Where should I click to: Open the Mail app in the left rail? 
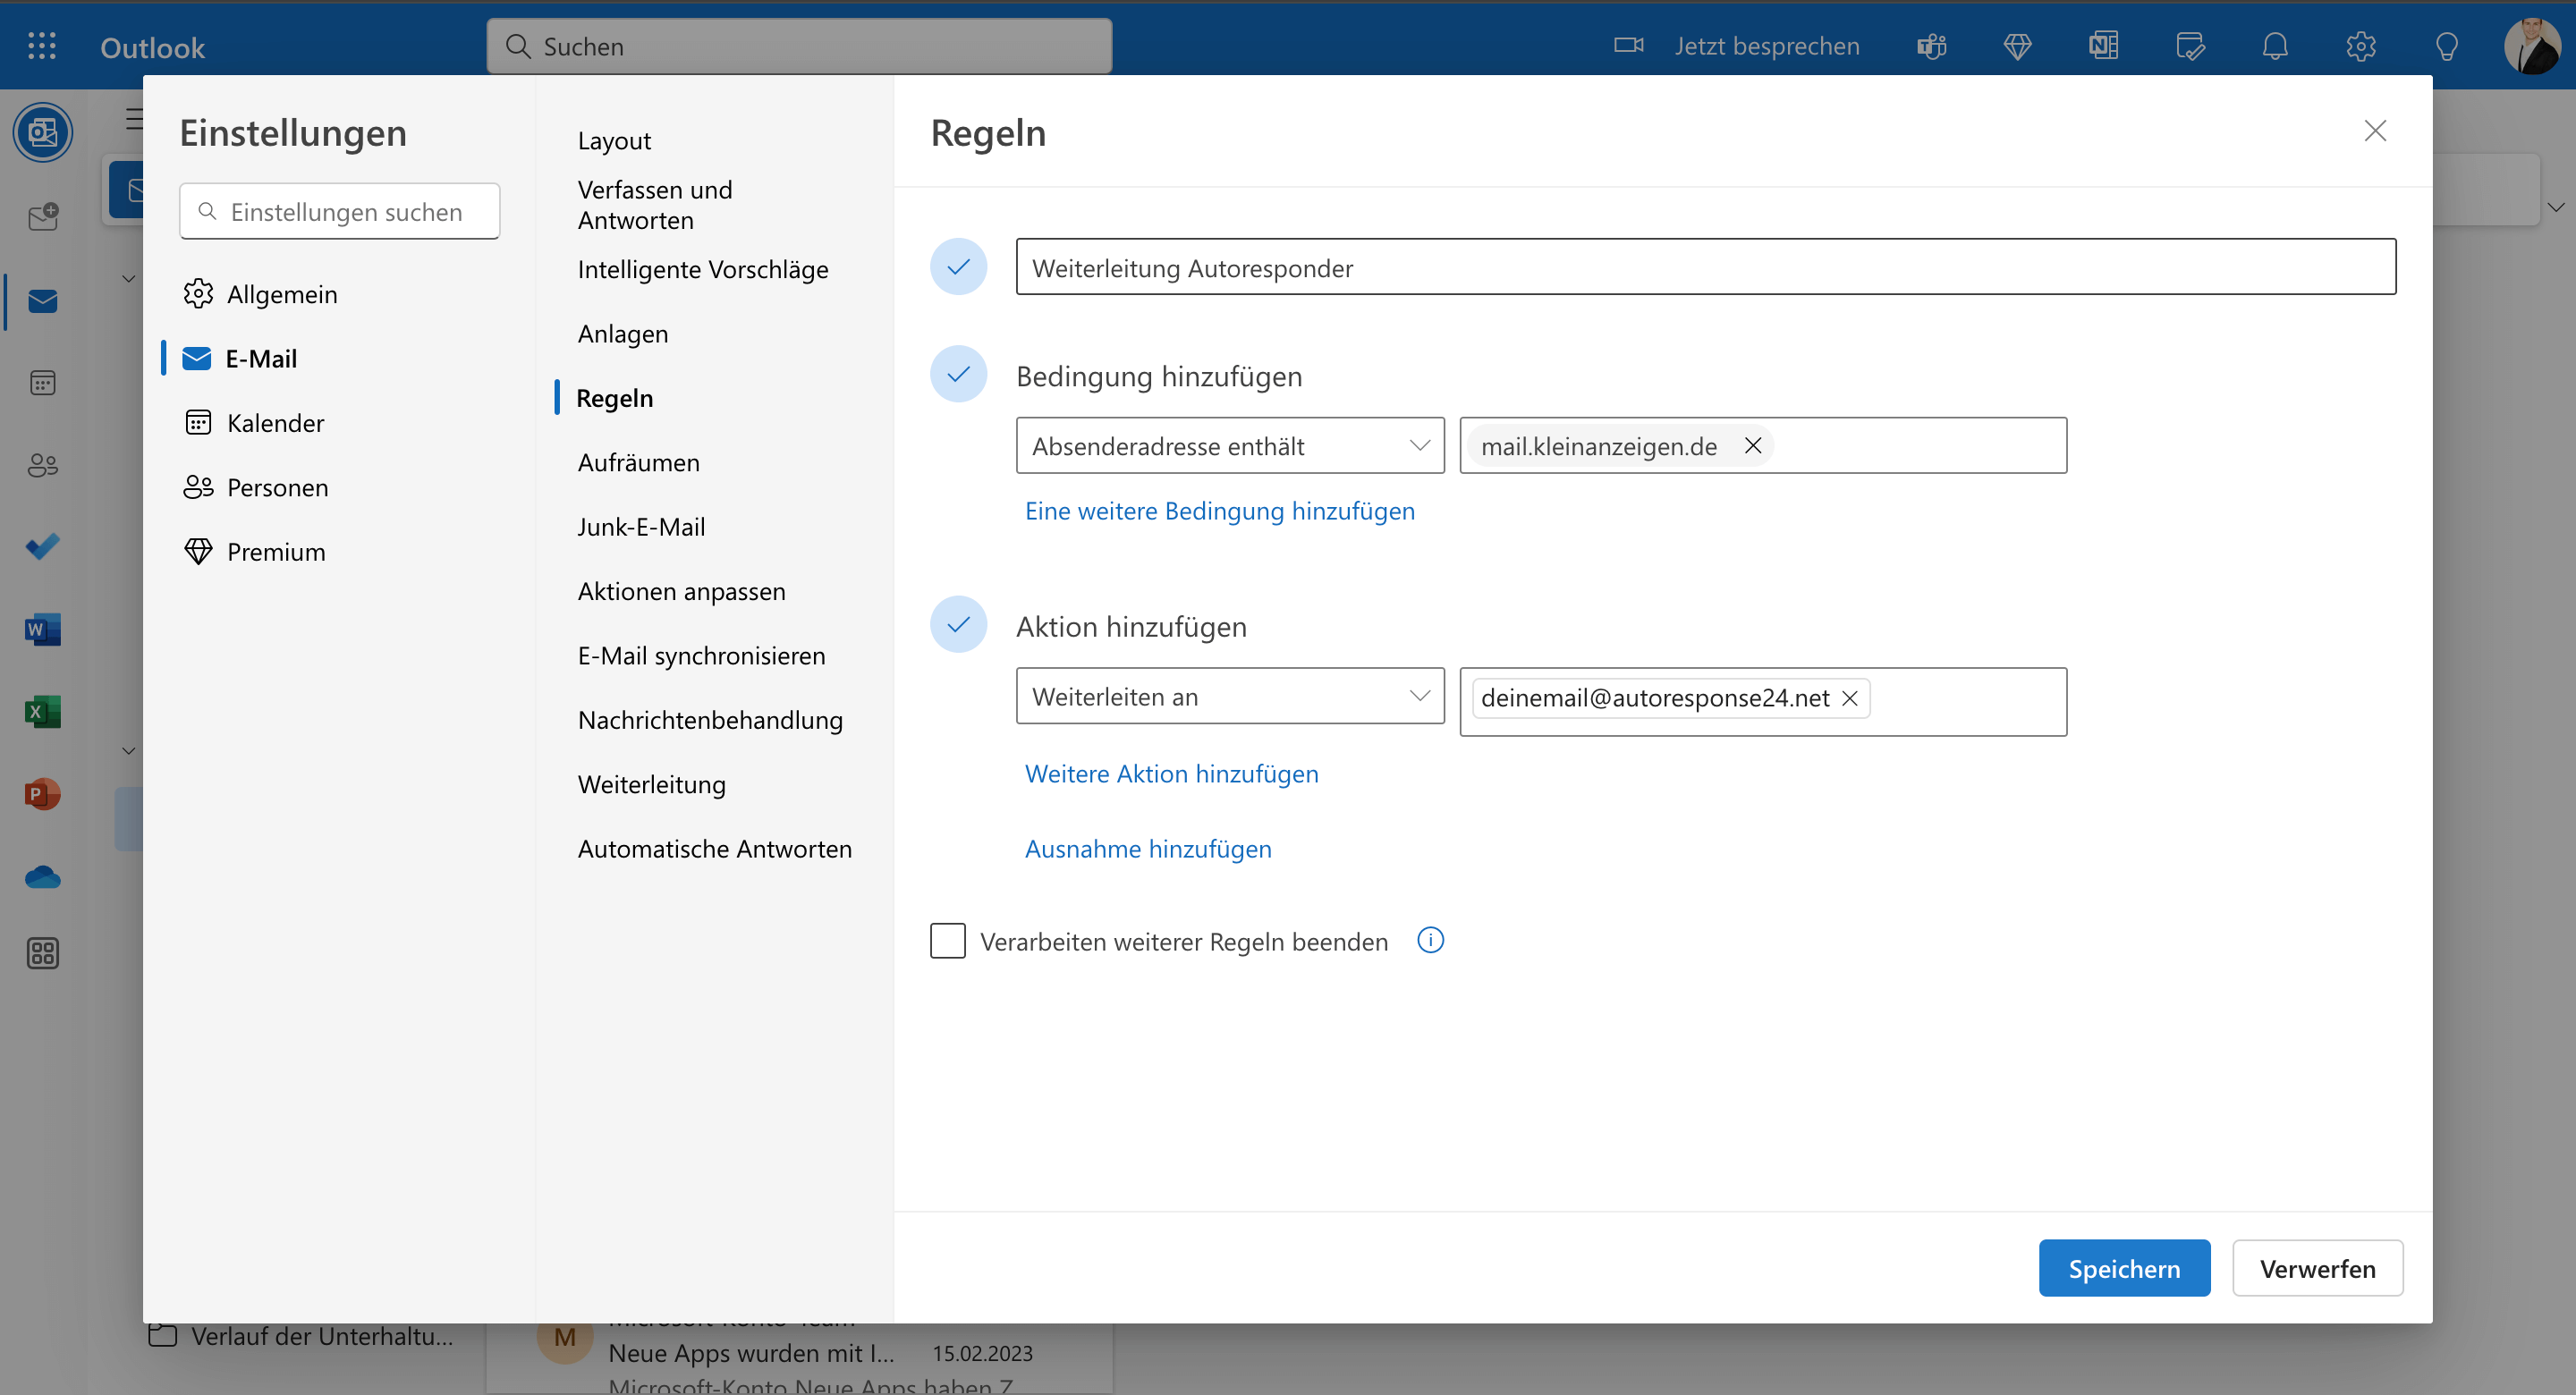42,301
